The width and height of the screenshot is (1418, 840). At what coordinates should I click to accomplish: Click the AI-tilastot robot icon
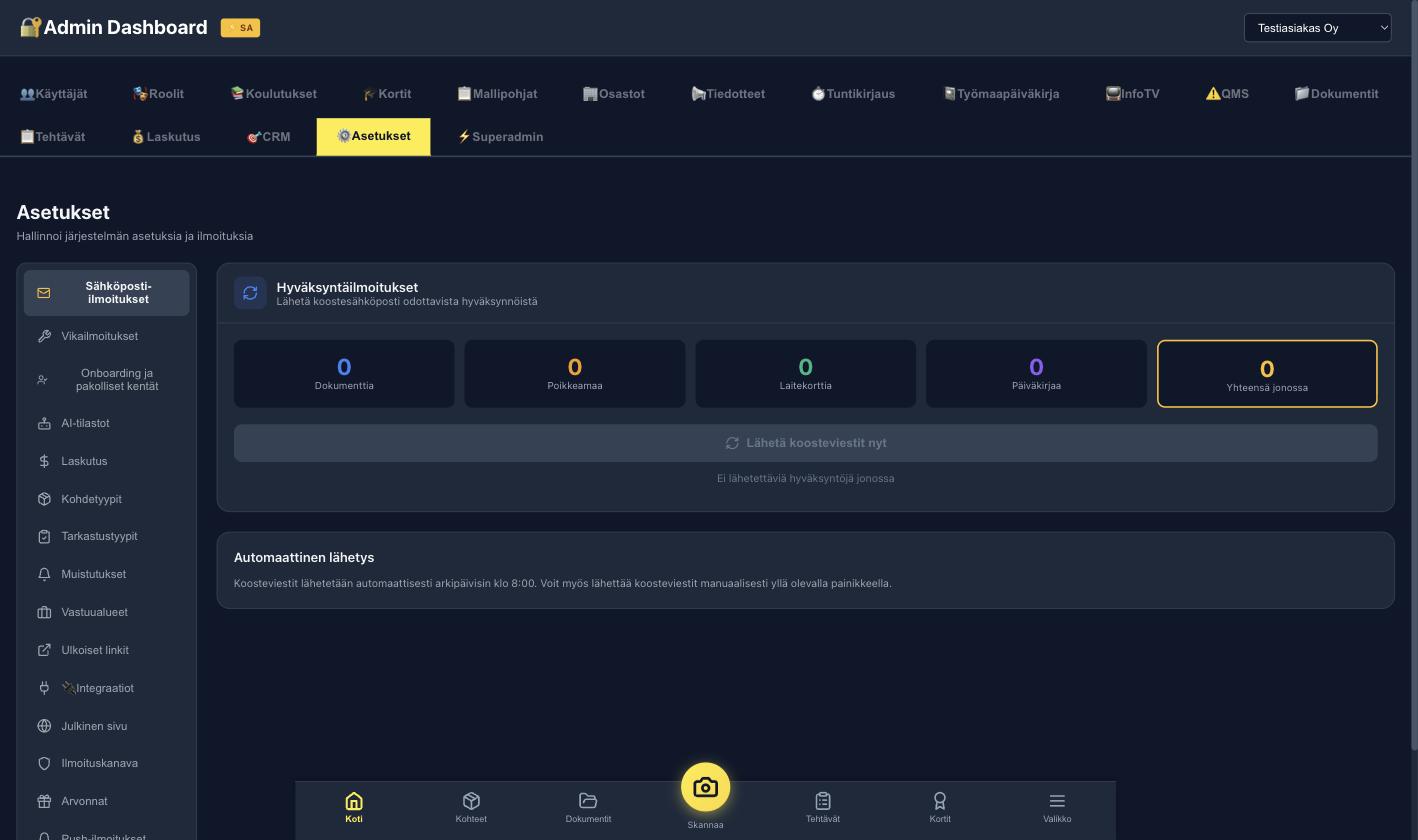[44, 423]
